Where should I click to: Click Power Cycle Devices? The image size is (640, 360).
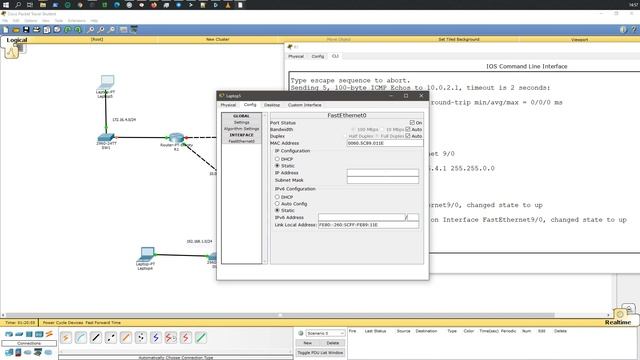pyautogui.click(x=63, y=322)
